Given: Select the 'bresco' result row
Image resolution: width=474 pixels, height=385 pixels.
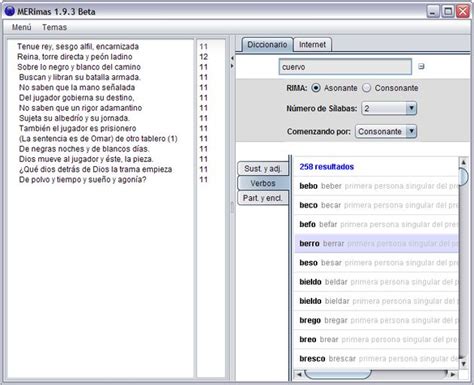Looking at the screenshot, I should pyautogui.click(x=376, y=359).
